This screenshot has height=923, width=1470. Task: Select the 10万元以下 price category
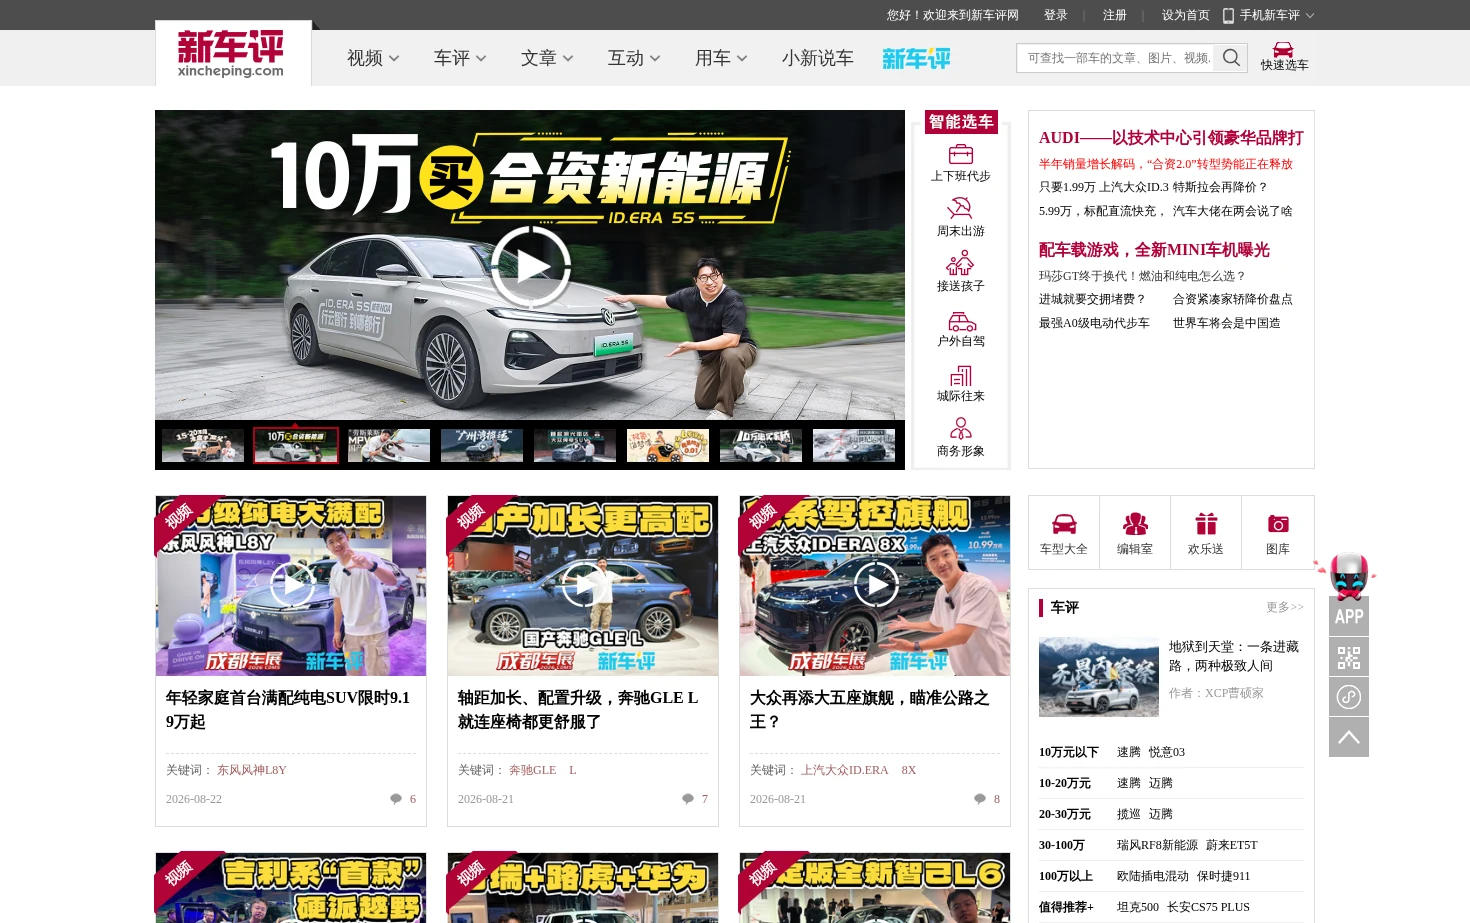pyautogui.click(x=1068, y=752)
